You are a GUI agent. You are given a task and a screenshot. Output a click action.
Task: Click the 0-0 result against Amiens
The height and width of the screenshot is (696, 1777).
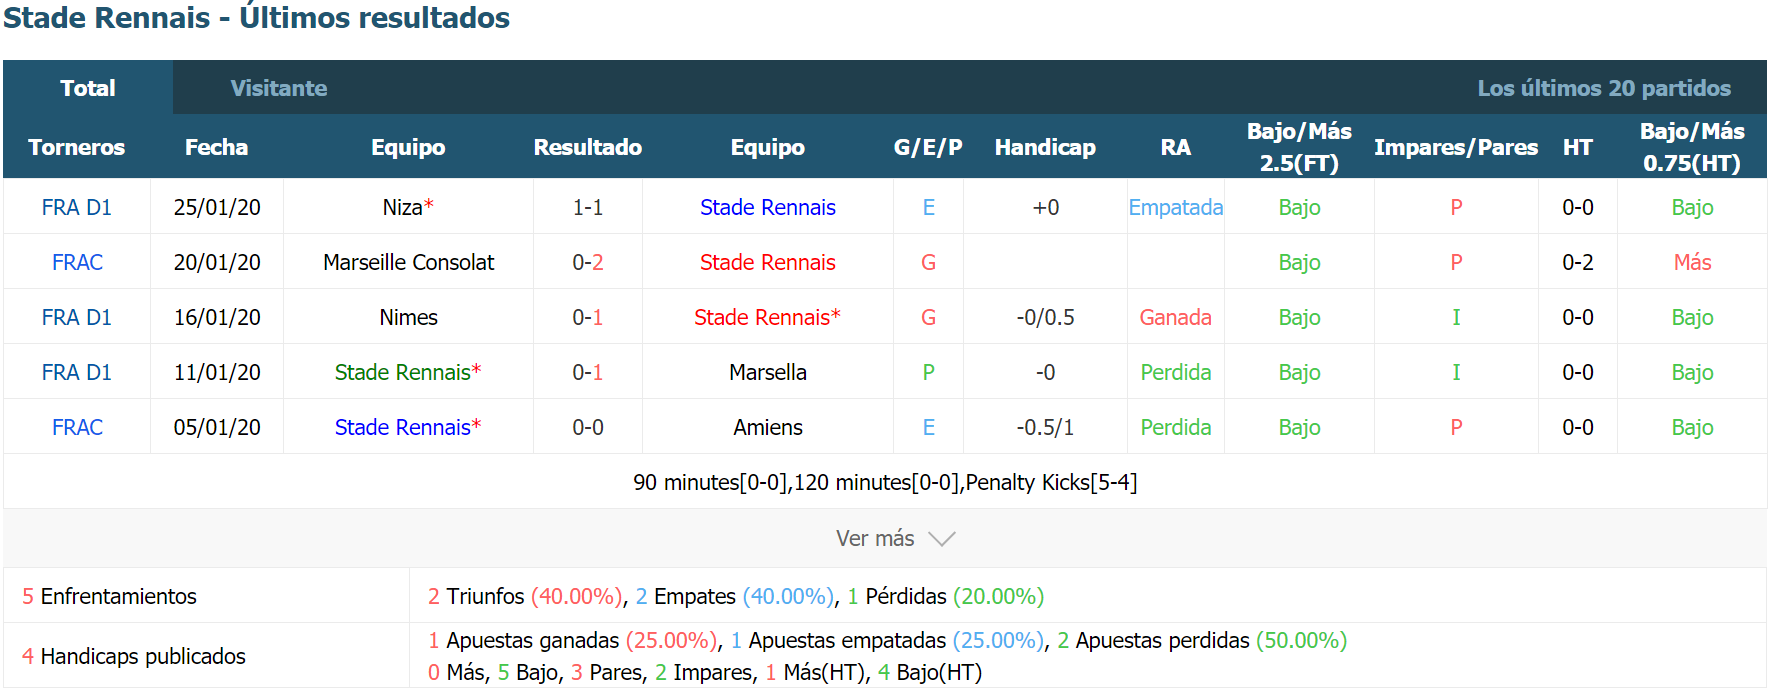coord(587,427)
